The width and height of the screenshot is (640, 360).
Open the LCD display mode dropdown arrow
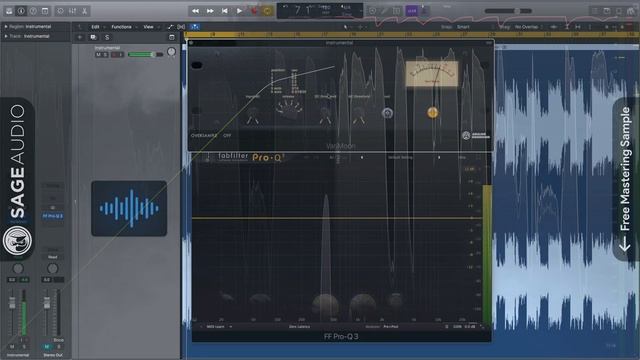360,11
